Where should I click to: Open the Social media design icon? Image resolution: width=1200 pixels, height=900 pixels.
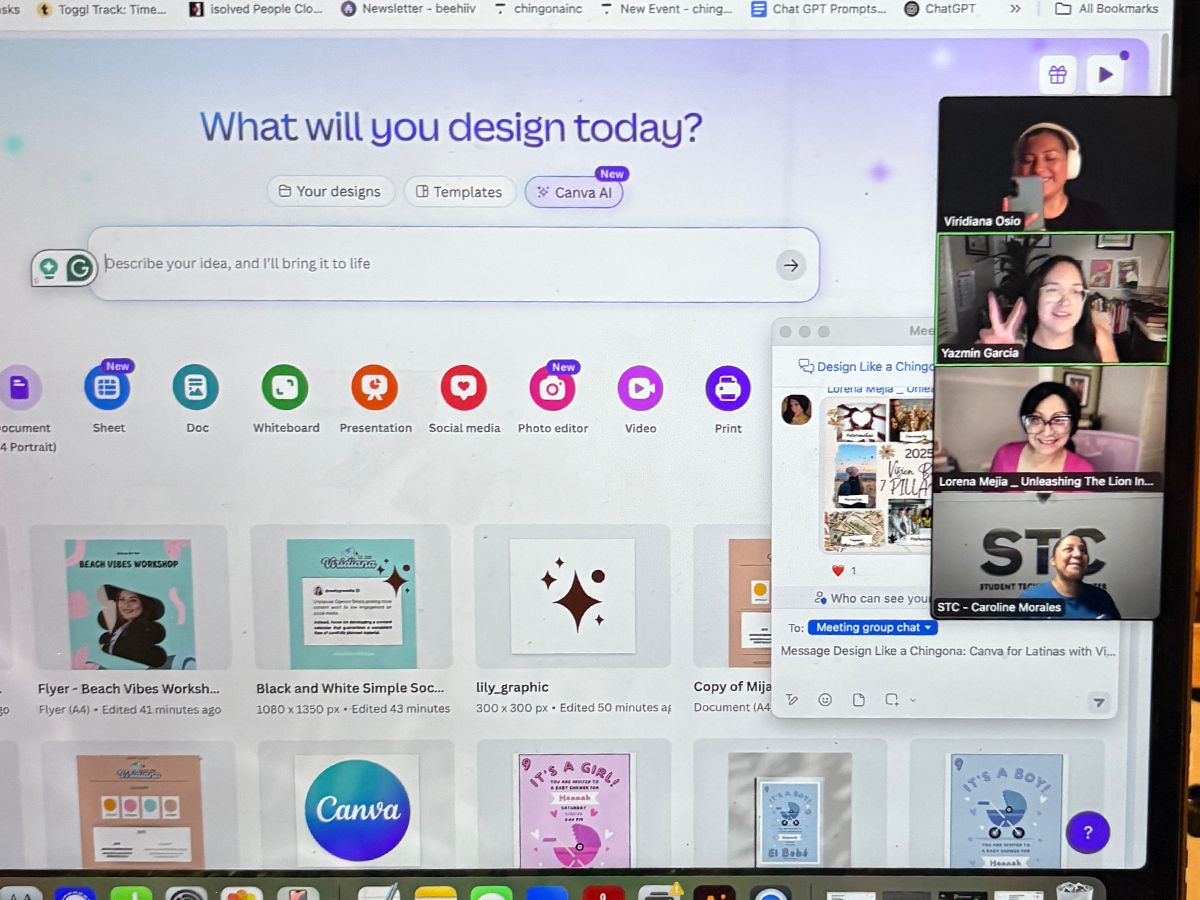pos(464,388)
